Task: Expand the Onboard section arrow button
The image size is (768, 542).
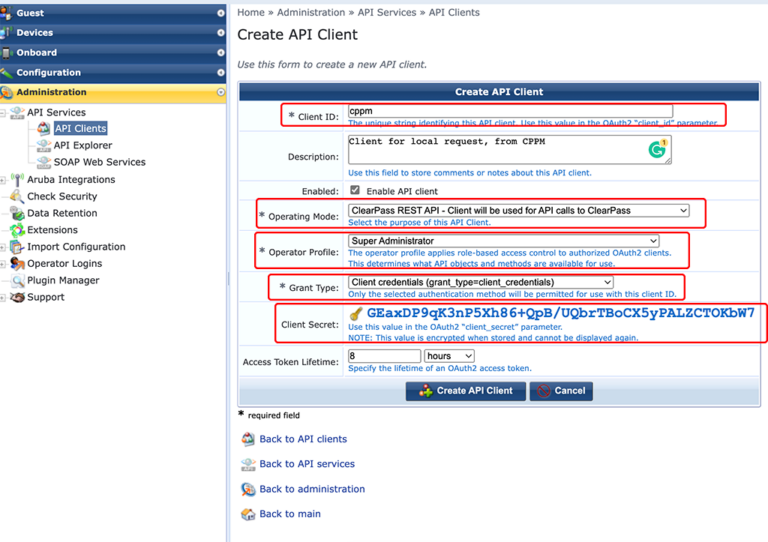Action: coord(221,52)
